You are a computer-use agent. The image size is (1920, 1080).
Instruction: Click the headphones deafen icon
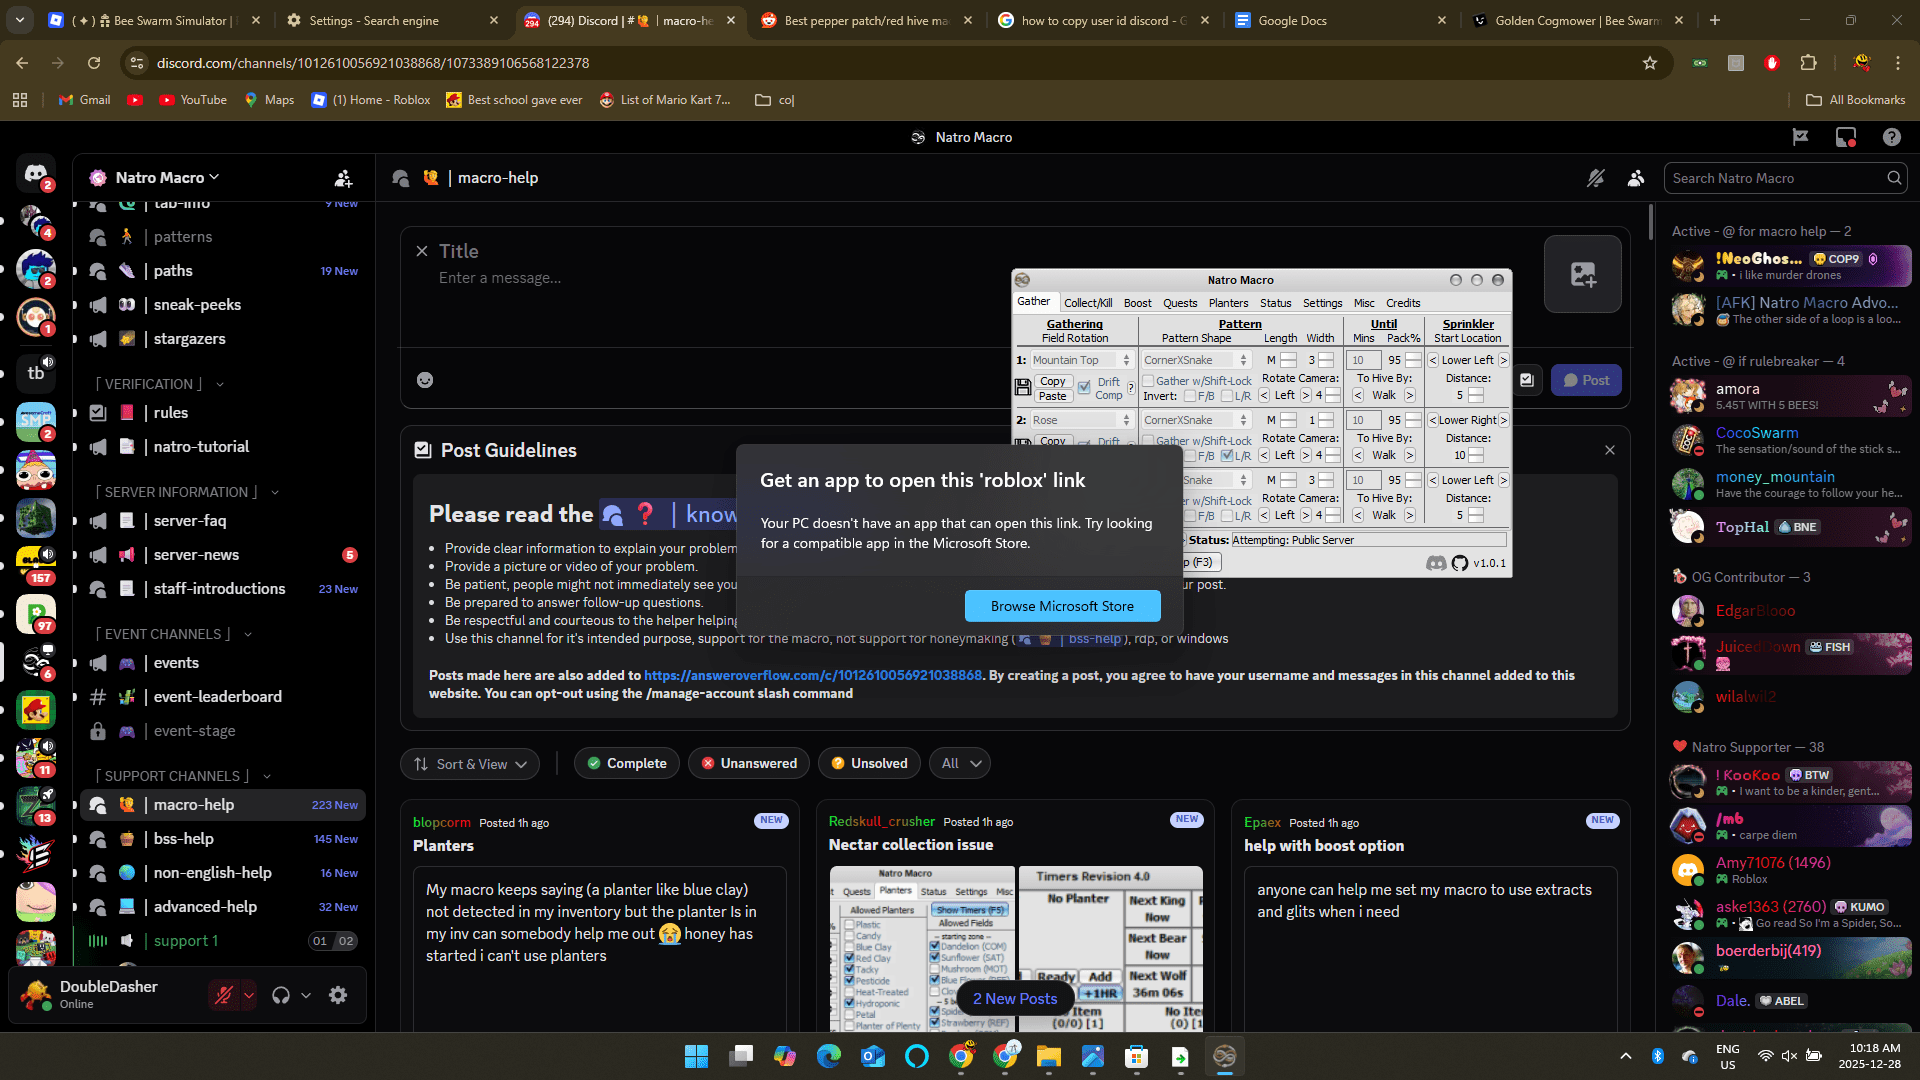coord(281,995)
